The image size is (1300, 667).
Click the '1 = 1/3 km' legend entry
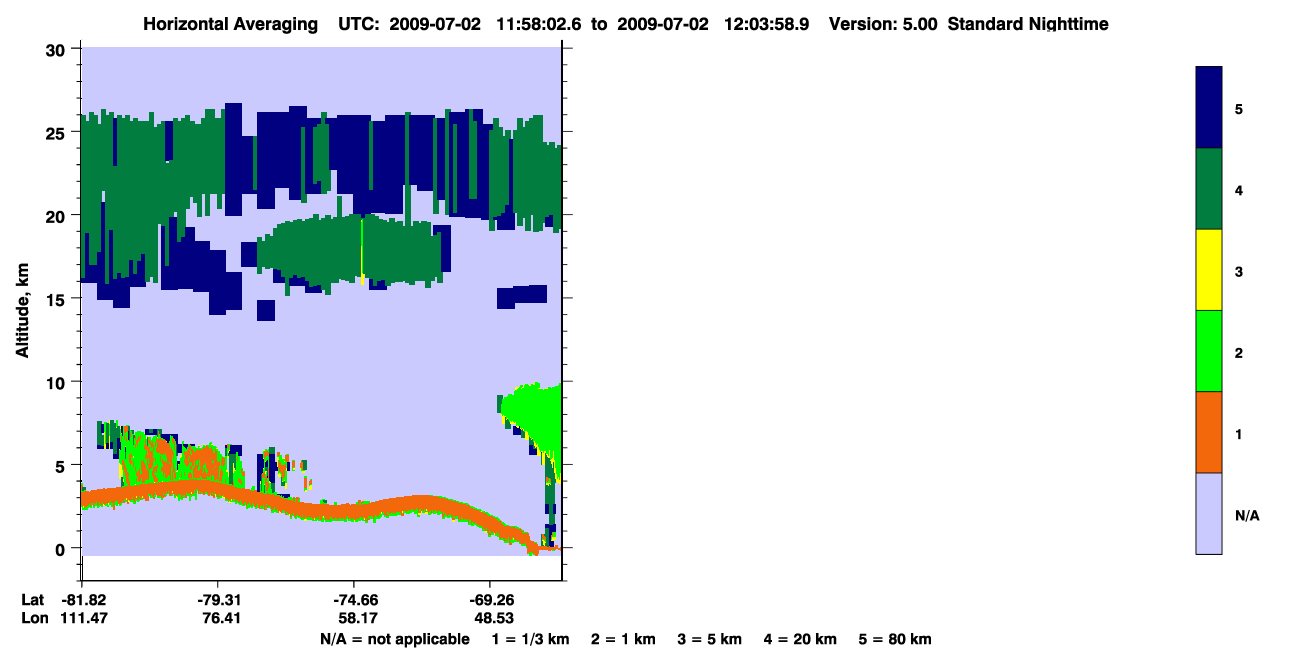point(531,639)
